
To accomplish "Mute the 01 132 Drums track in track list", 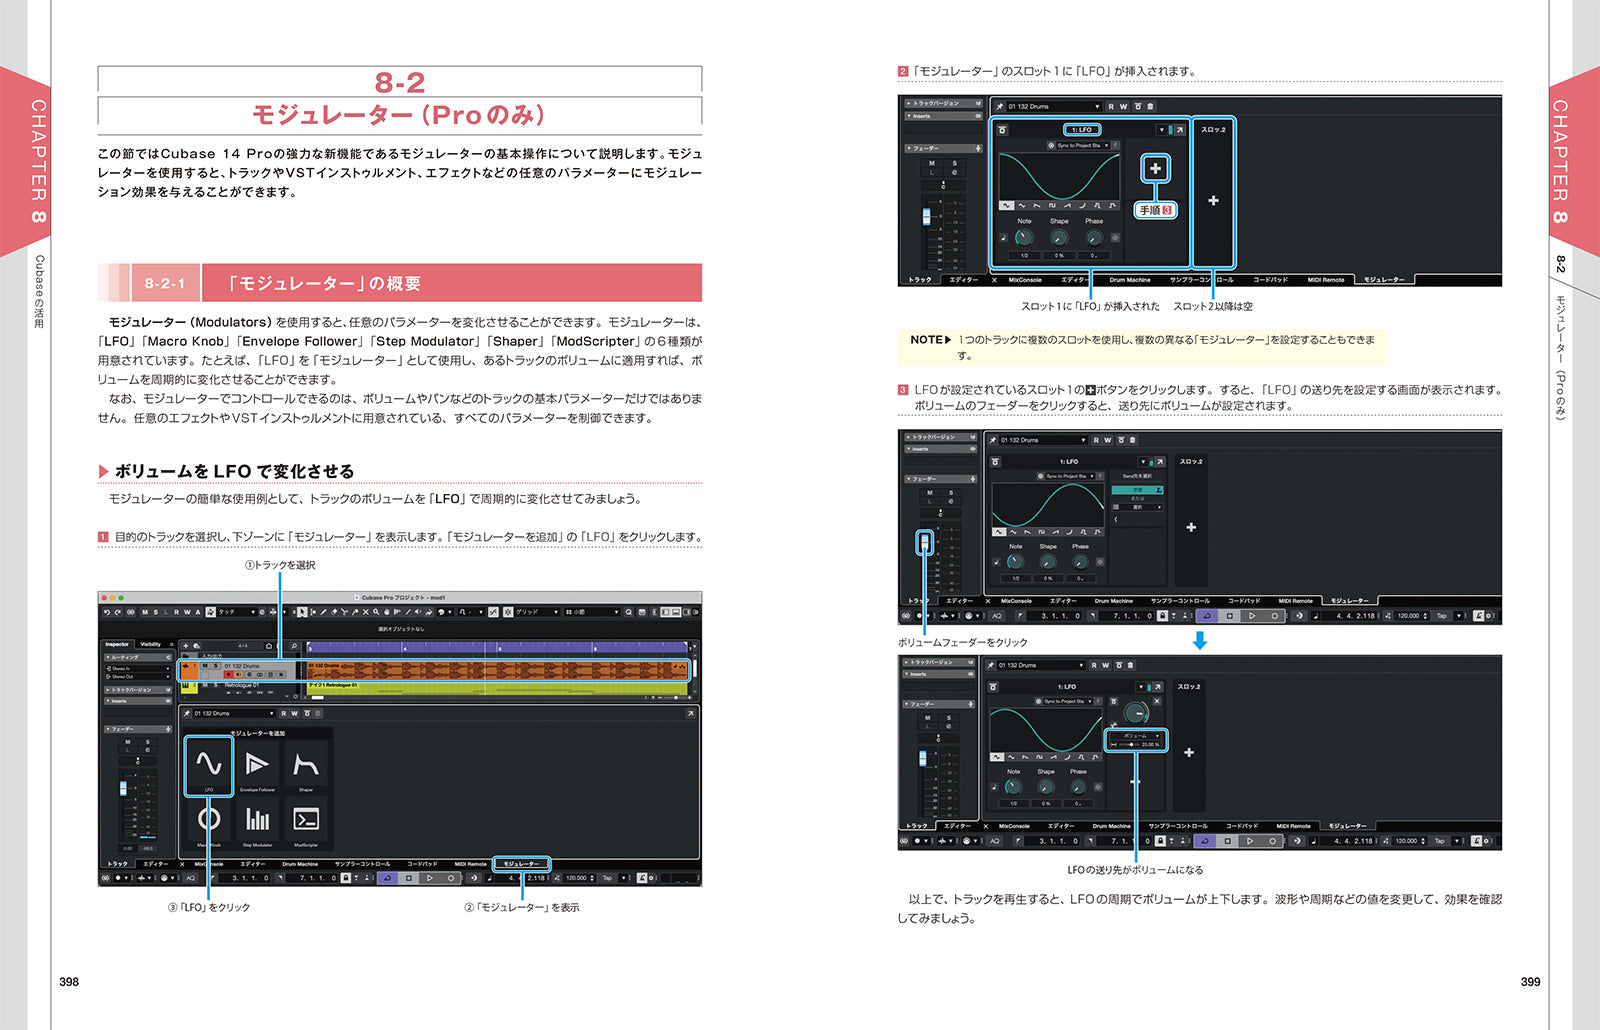I will click(x=204, y=666).
